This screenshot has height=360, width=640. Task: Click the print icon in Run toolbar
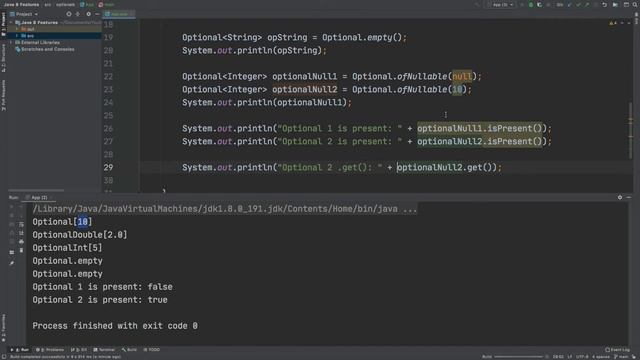click(21, 242)
